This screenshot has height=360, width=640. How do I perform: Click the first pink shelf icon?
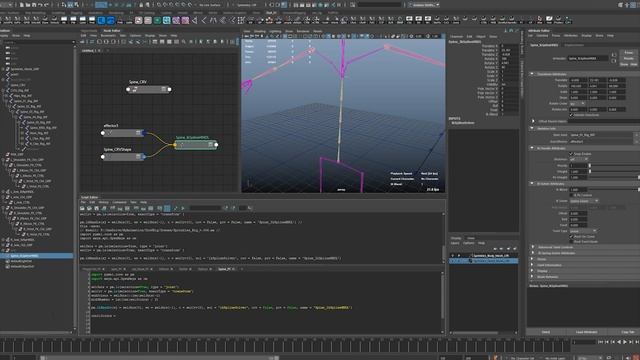coord(139,20)
